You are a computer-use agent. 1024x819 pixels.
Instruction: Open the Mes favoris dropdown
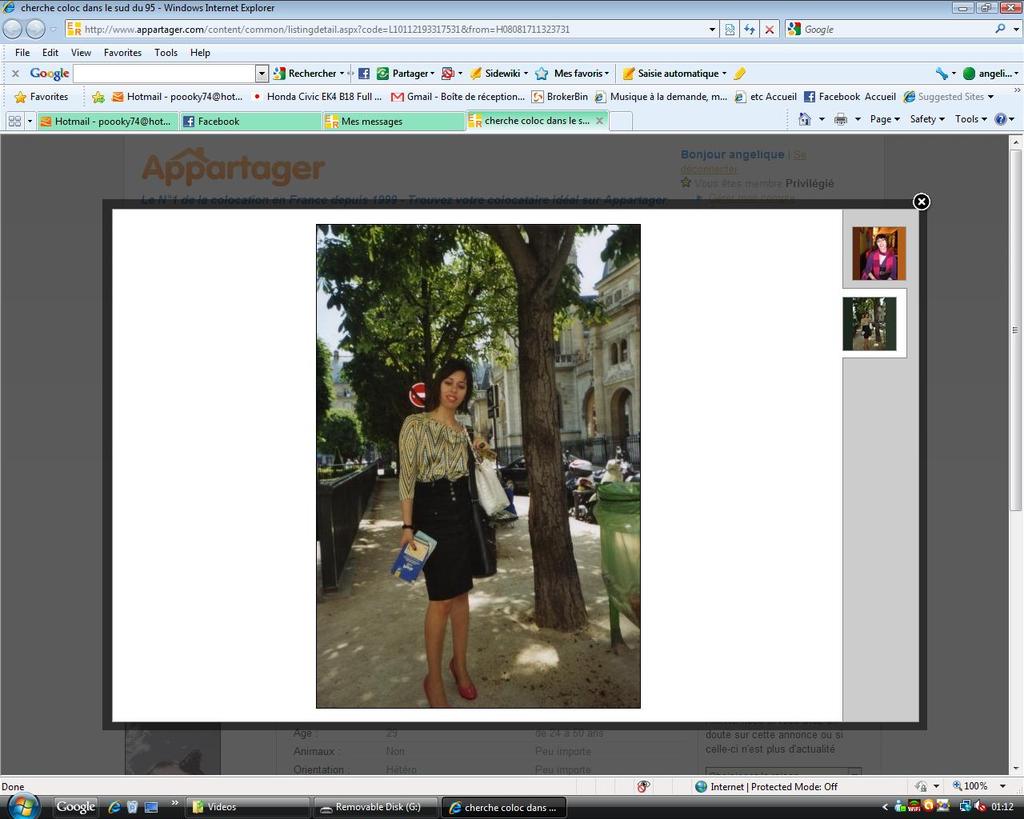point(573,74)
